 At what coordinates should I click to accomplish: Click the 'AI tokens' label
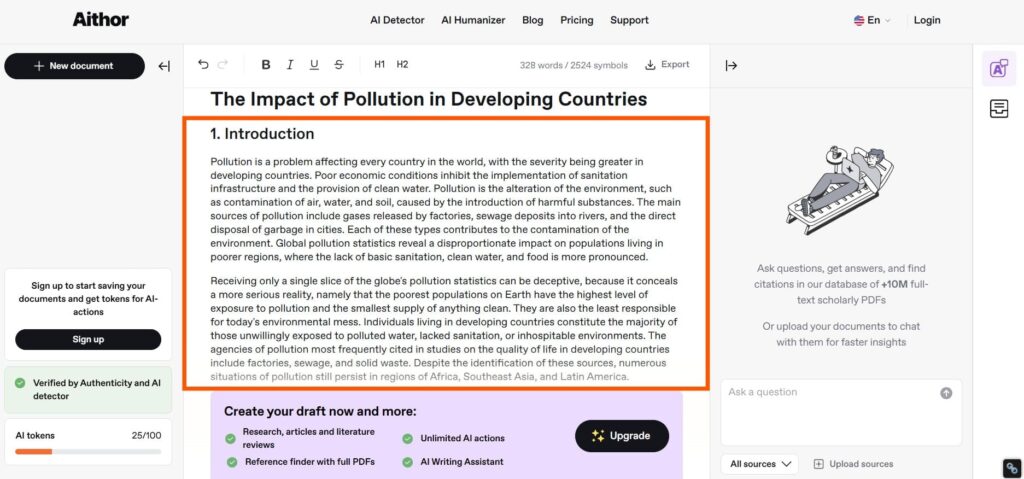(x=35, y=435)
